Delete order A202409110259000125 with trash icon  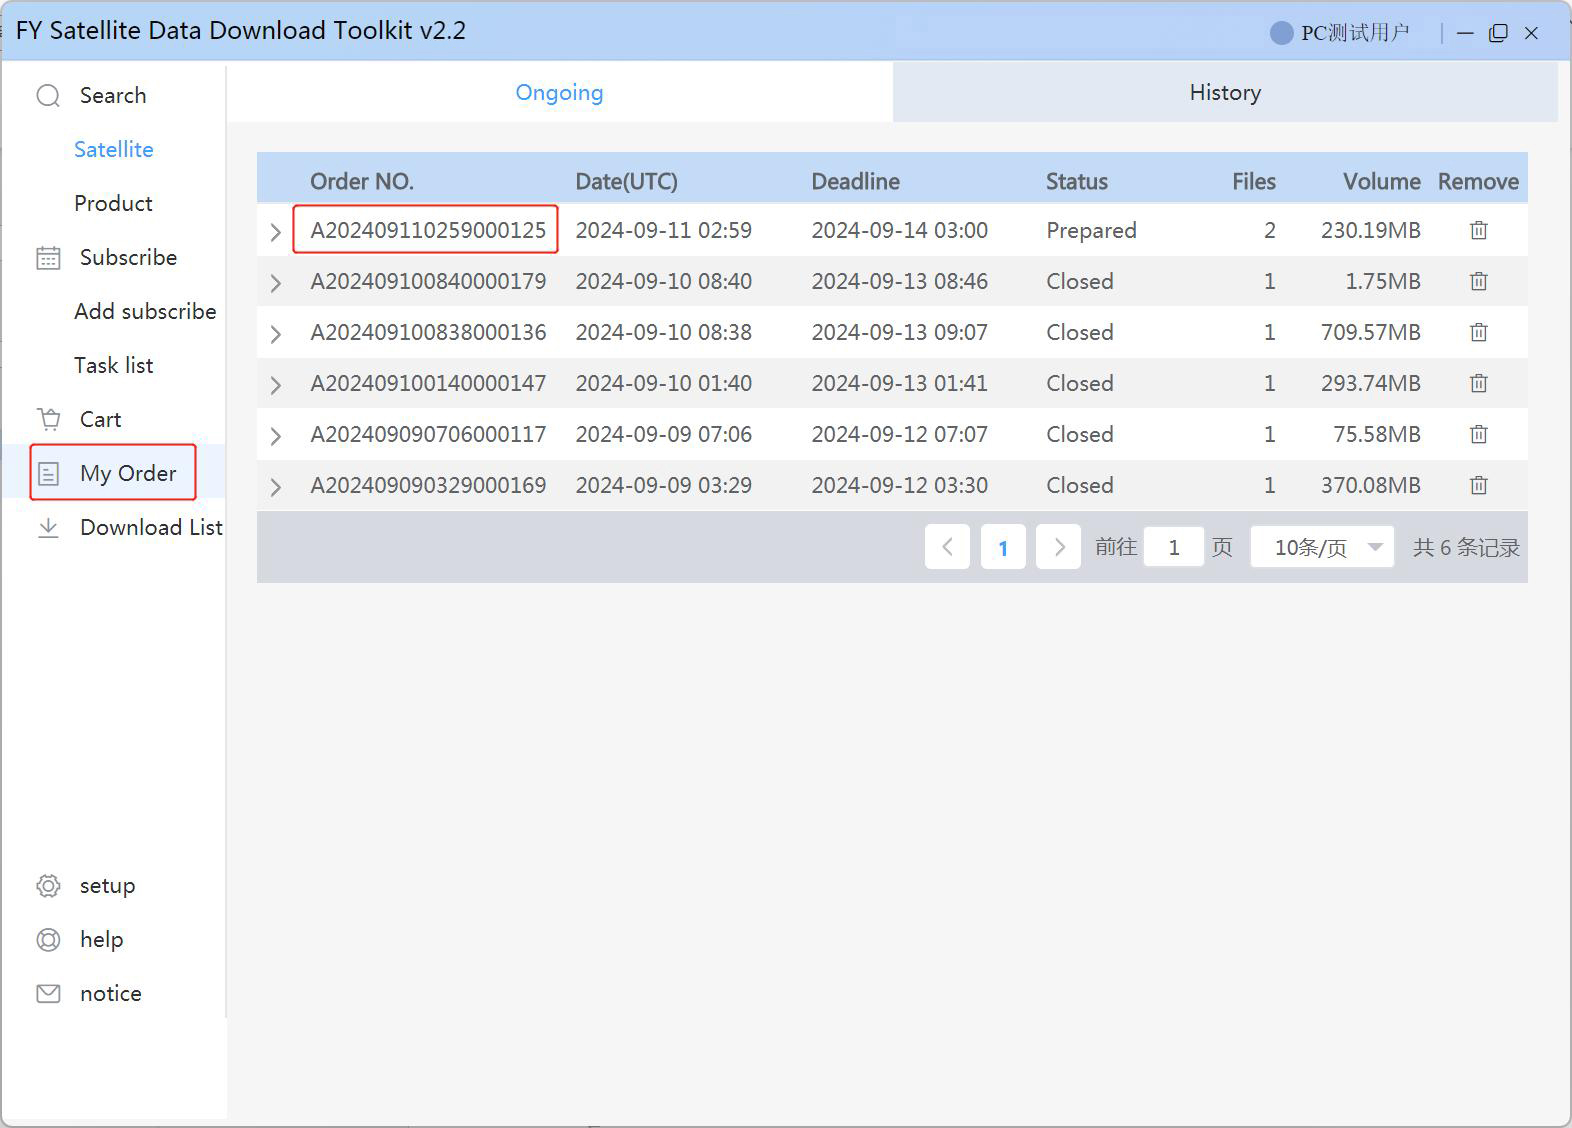1478,231
